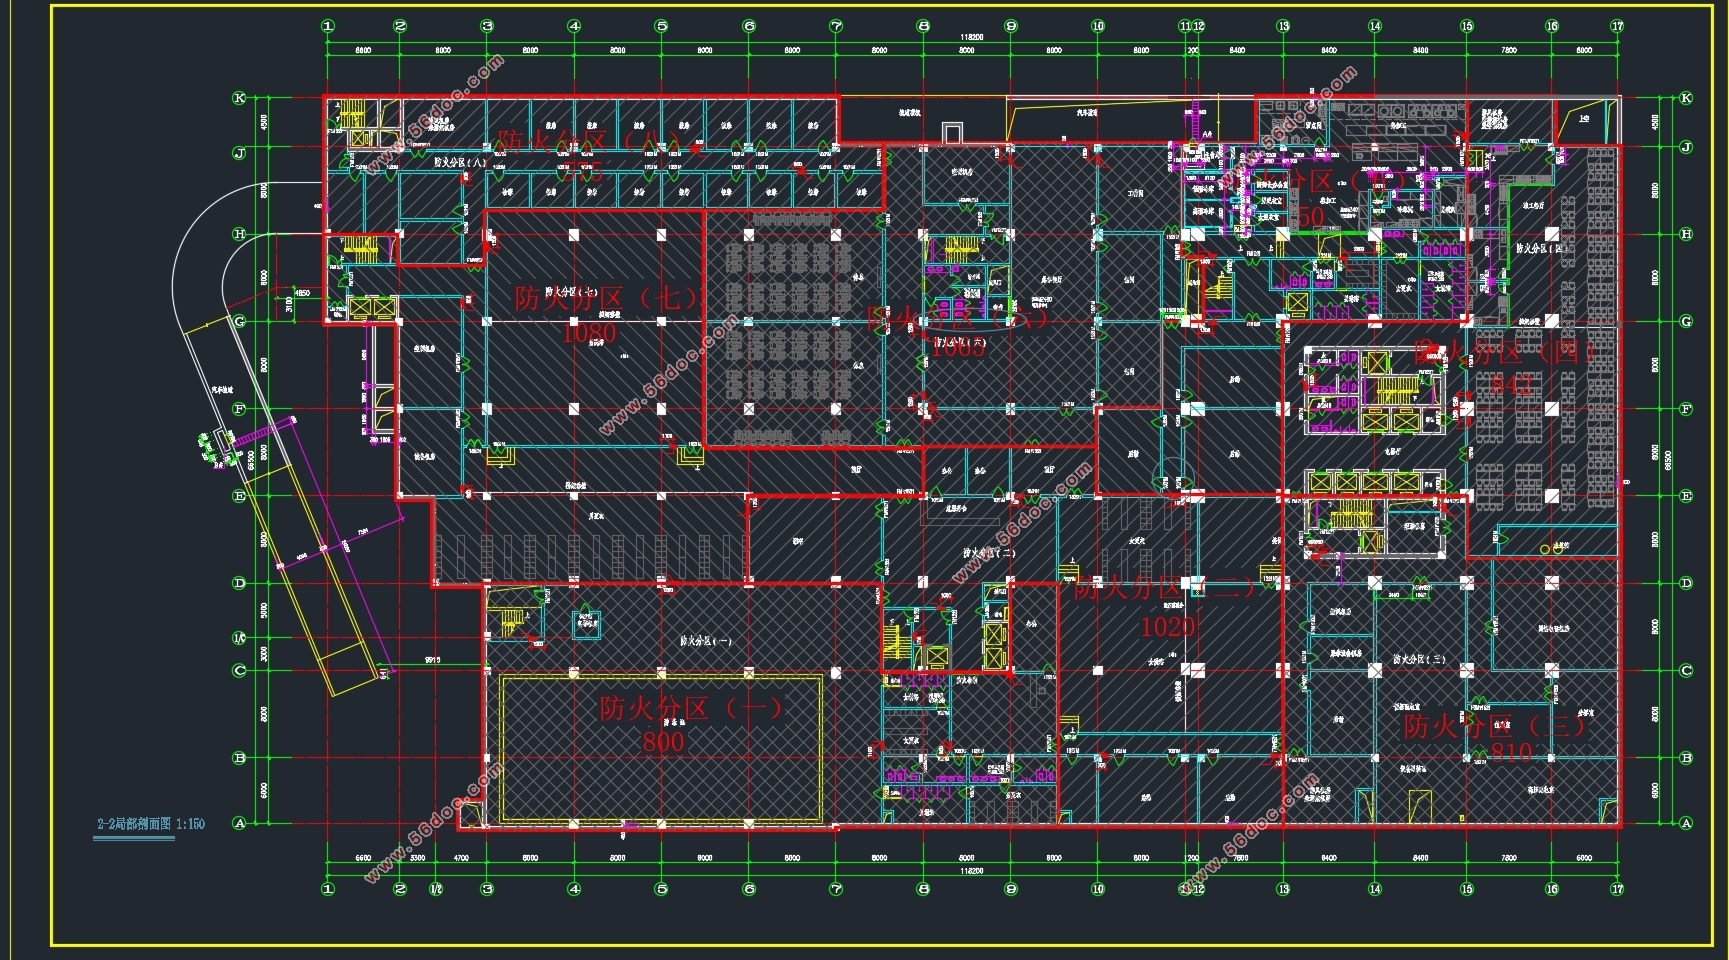Click grid bubble H on the right side
Viewport: 1729px width, 960px height.
click(x=1686, y=234)
